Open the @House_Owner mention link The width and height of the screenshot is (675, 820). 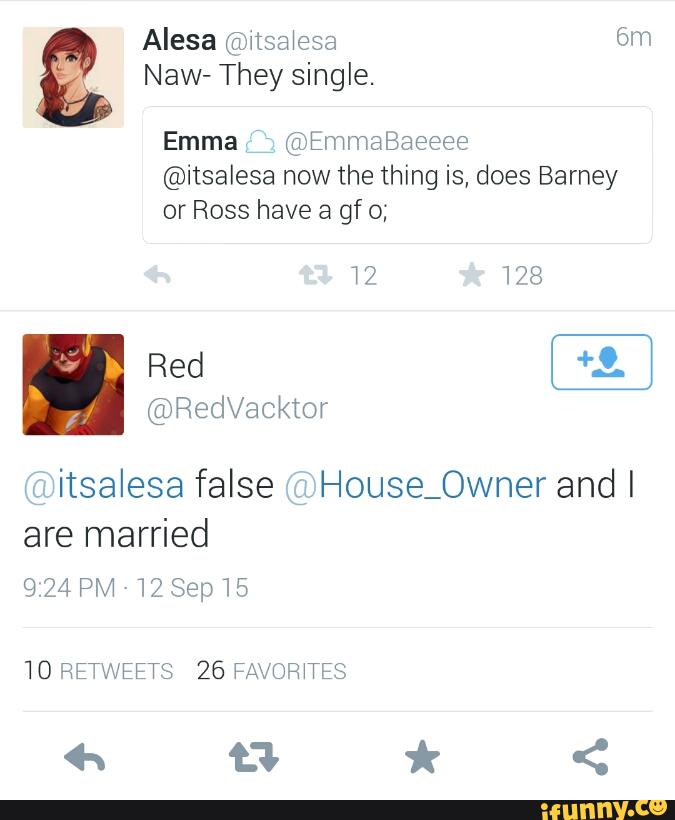415,485
